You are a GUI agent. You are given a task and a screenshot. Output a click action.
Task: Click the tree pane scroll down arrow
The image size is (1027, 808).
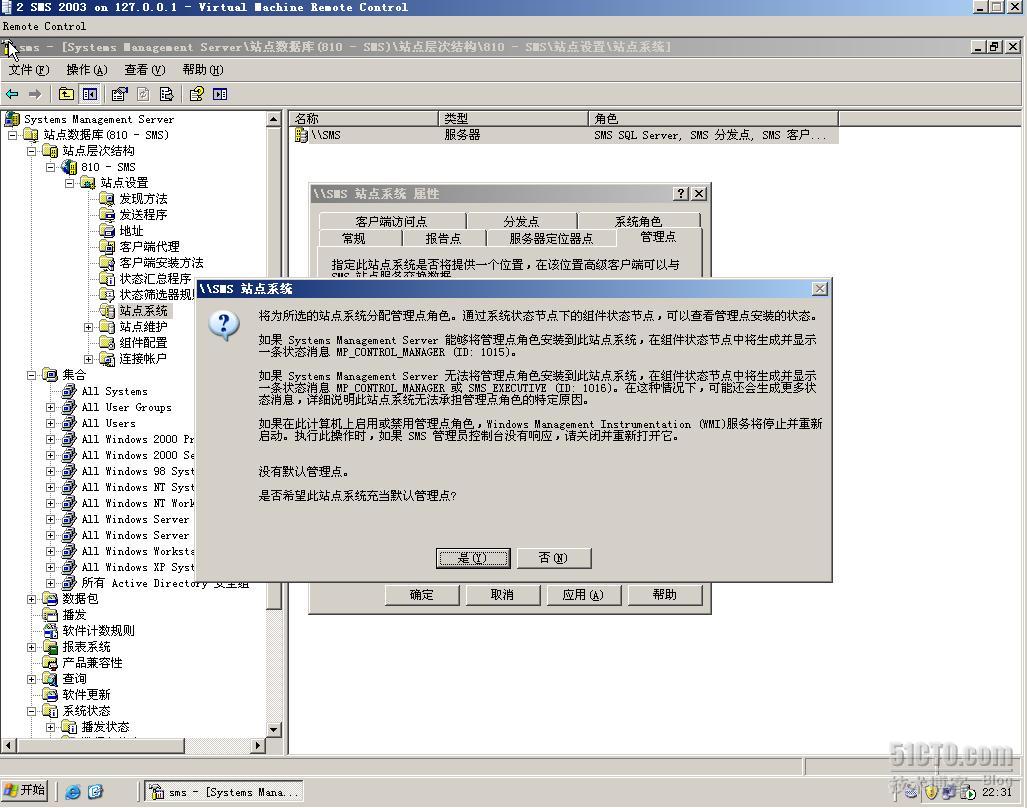274,729
